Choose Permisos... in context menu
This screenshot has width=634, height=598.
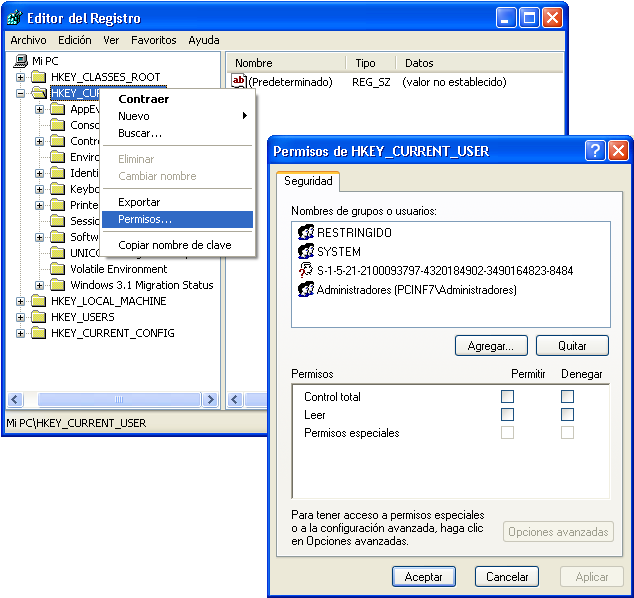(x=177, y=219)
